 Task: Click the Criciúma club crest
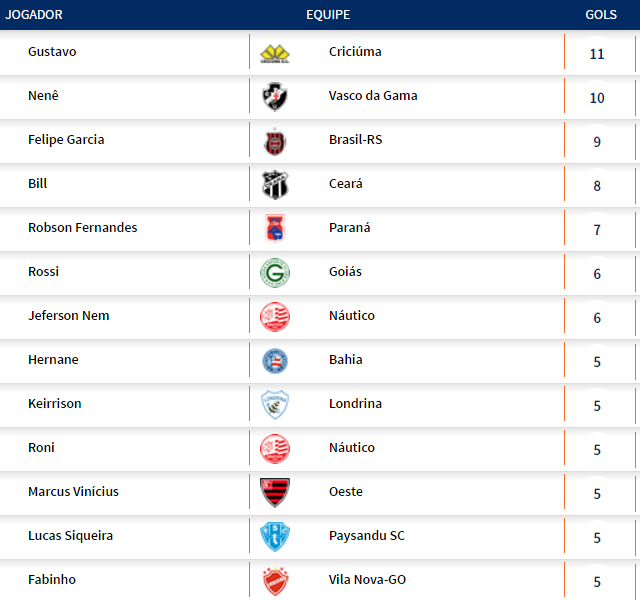coord(274,53)
